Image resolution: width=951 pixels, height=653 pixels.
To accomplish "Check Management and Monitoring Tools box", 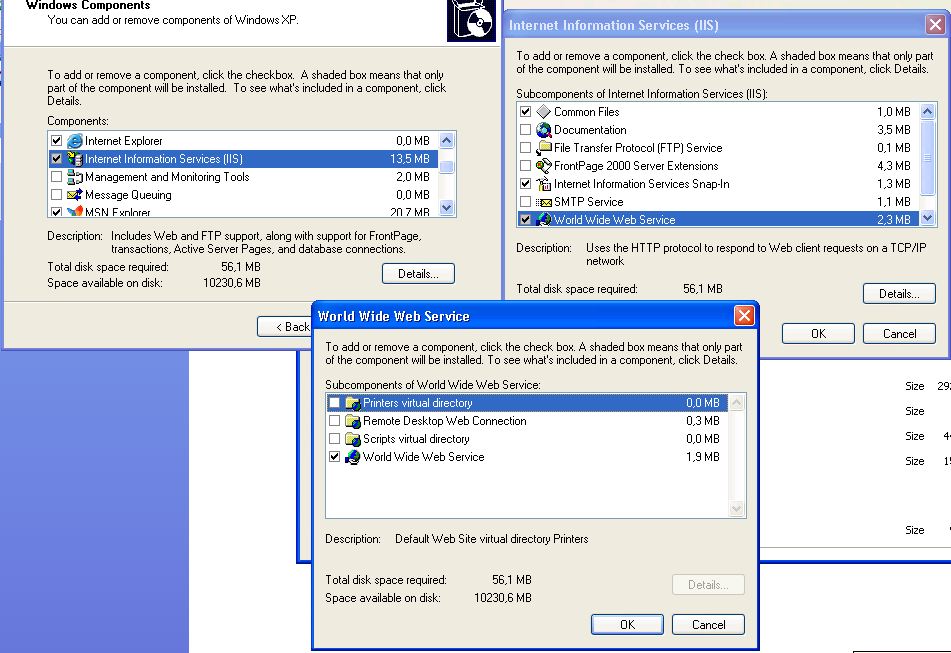I will click(x=56, y=177).
